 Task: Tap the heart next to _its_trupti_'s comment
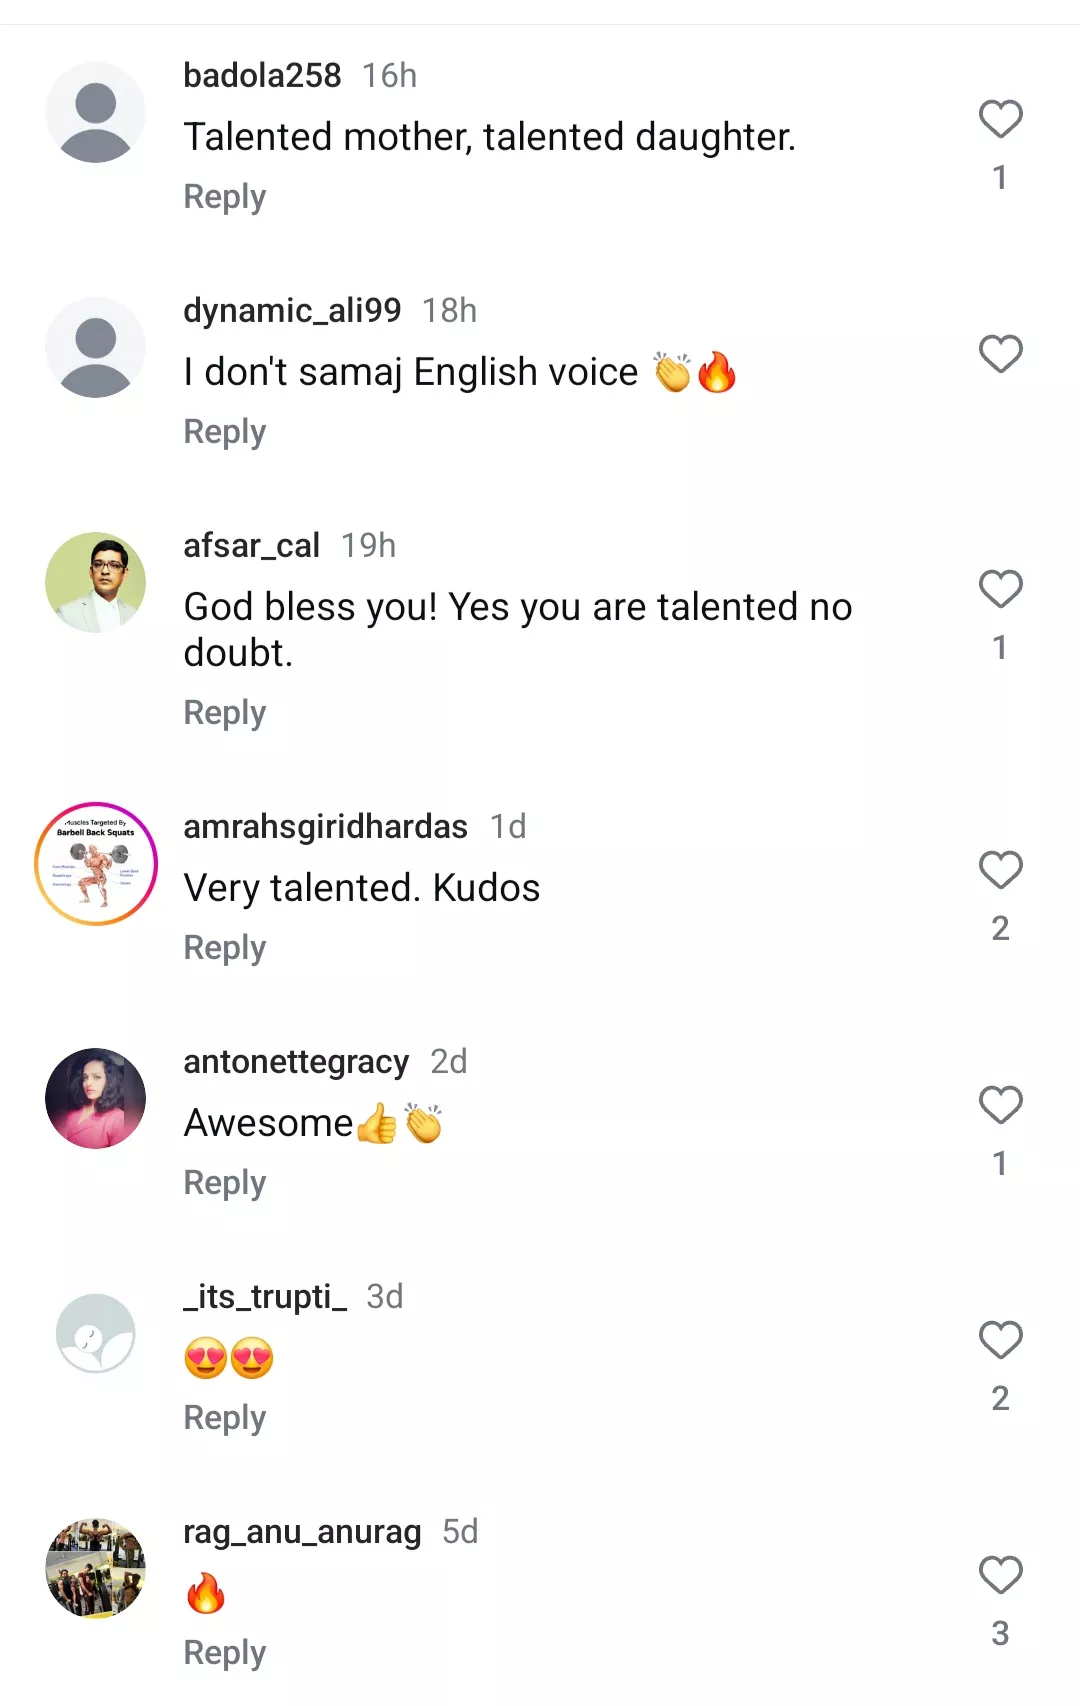coord(1000,1340)
